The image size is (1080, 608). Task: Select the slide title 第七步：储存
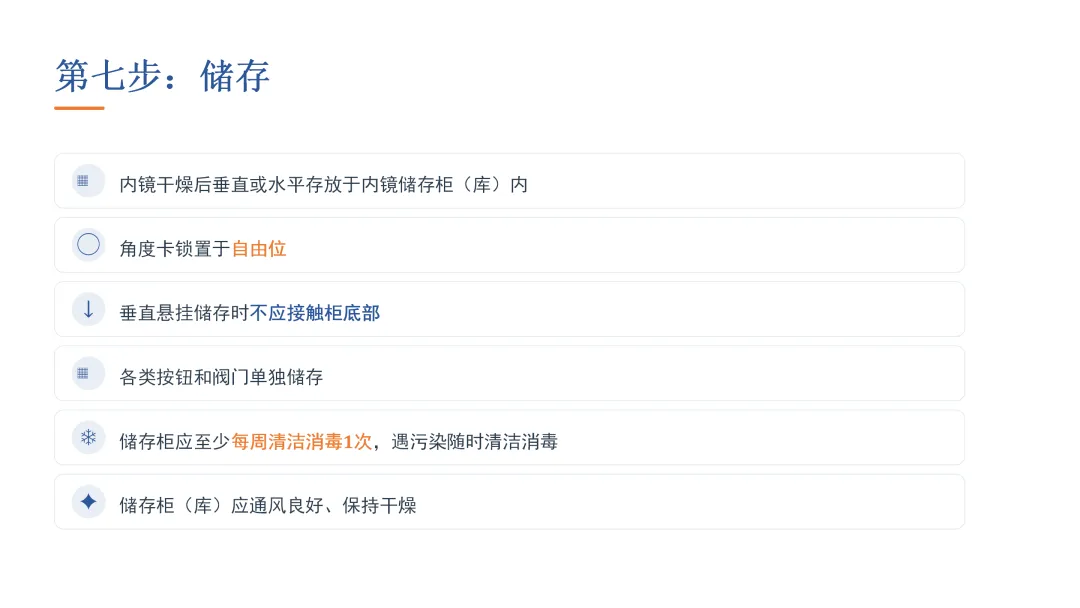(163, 75)
